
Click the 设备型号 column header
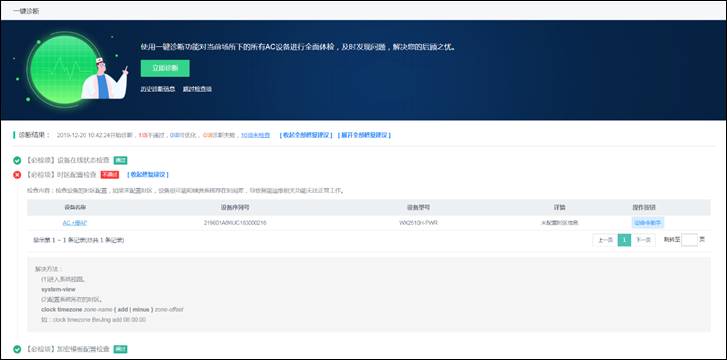click(x=419, y=207)
